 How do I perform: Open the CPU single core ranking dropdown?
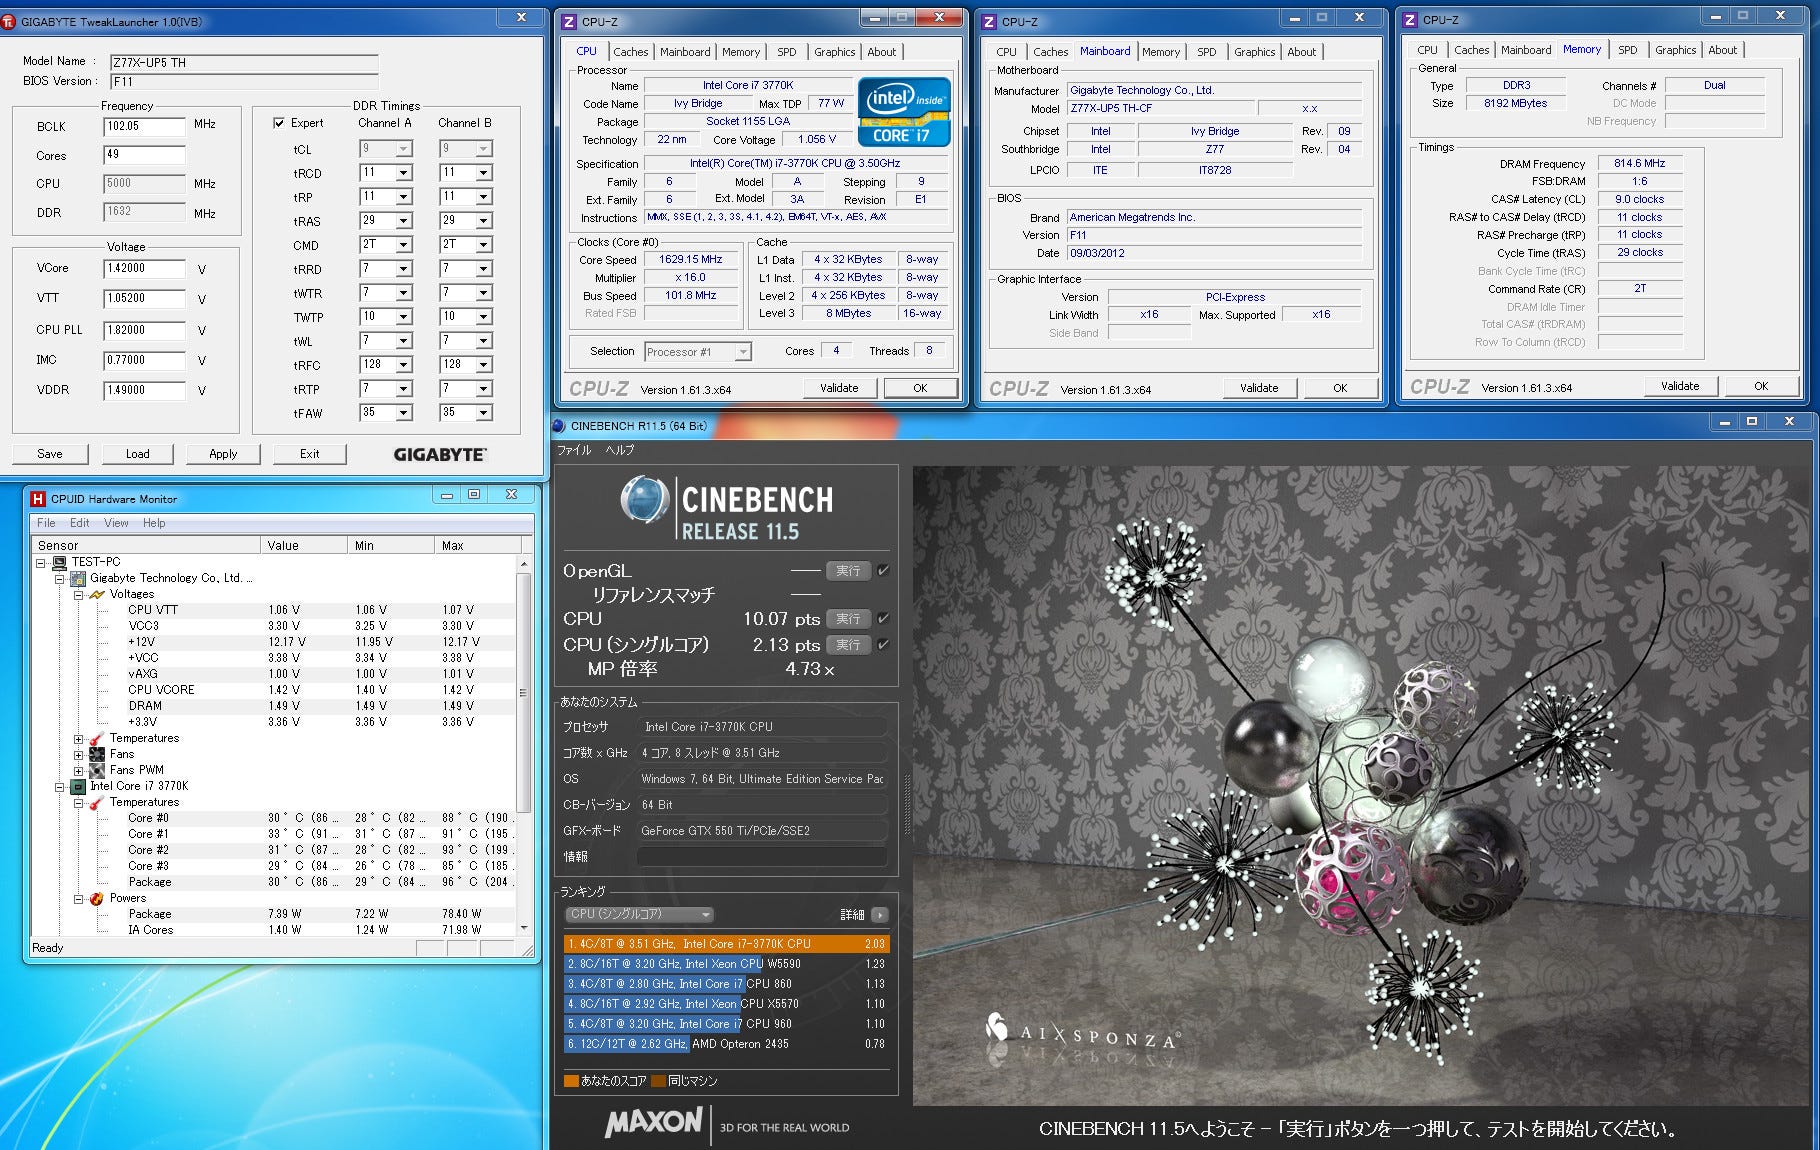coord(639,914)
